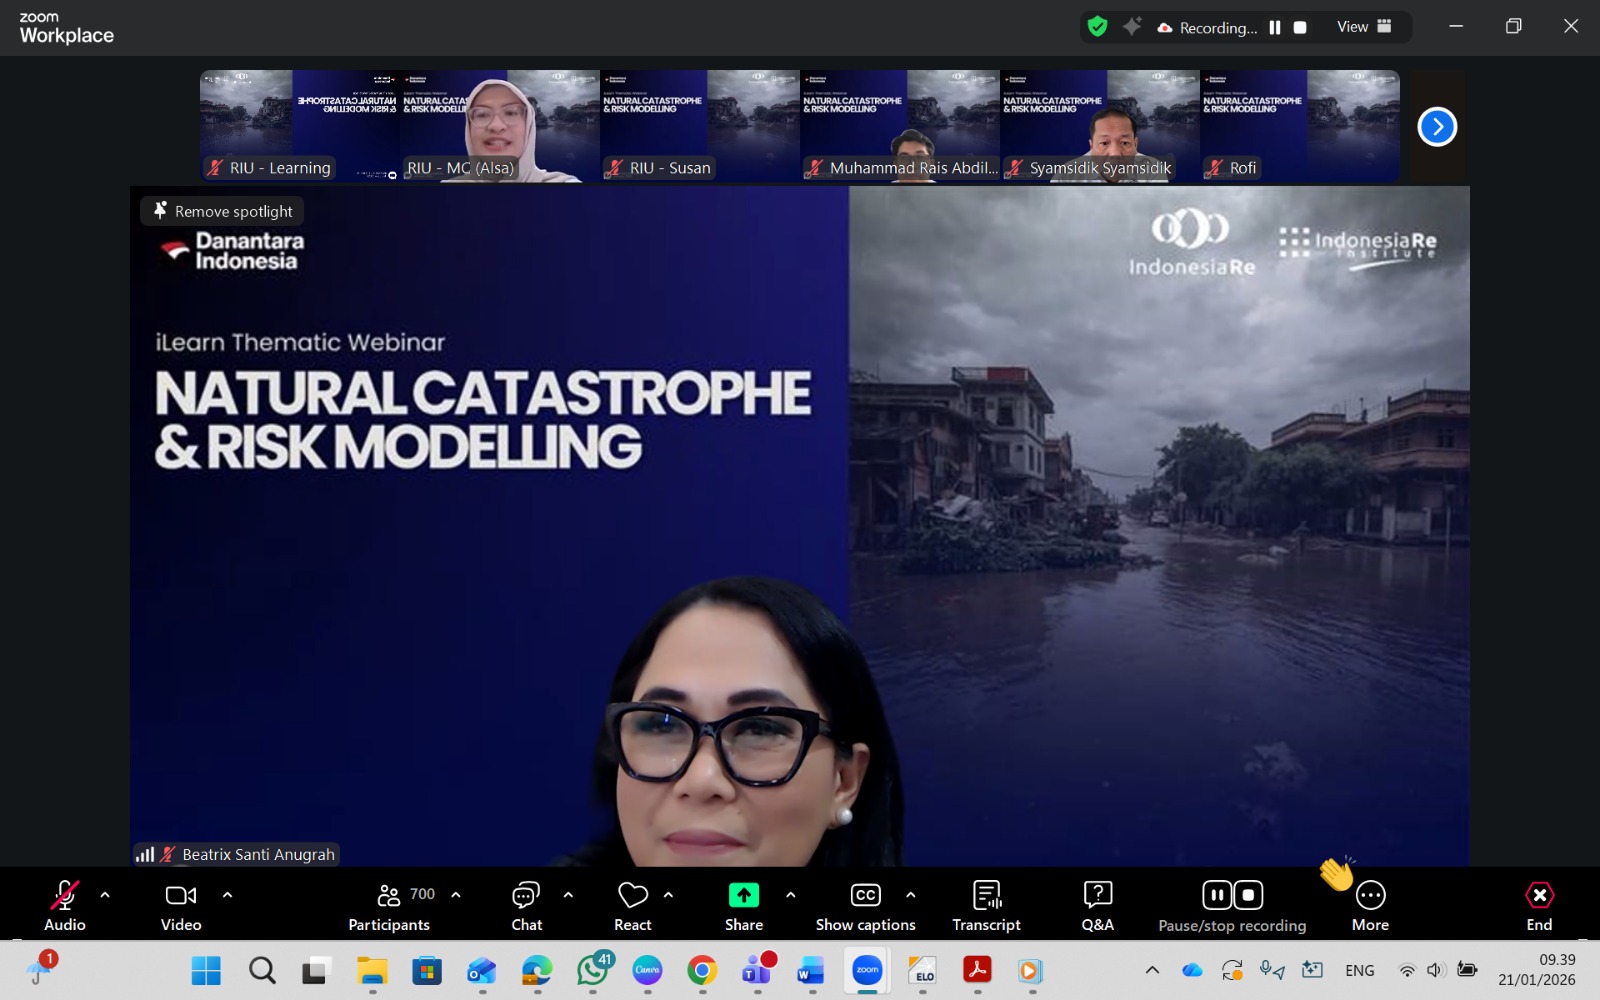The image size is (1600, 1000).
Task: Open the React emoji menu
Action: click(632, 905)
